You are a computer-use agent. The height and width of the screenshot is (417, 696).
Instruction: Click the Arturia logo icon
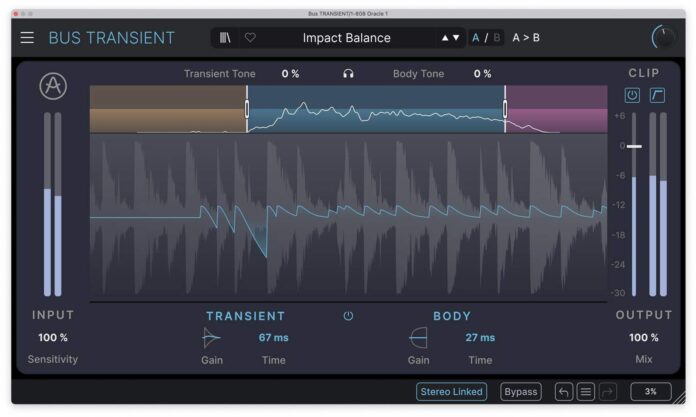click(53, 87)
